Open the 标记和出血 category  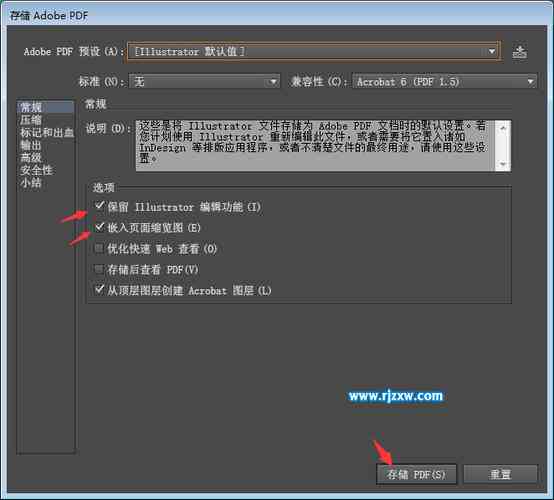pos(47,133)
